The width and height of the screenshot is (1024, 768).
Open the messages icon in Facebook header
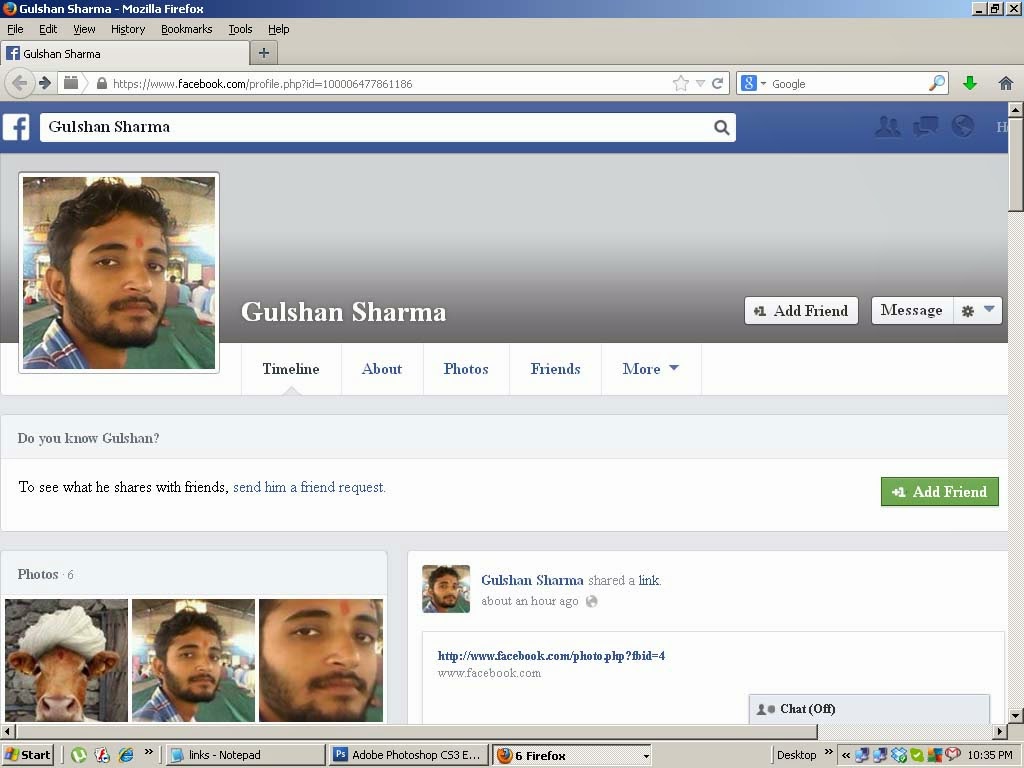click(x=925, y=126)
